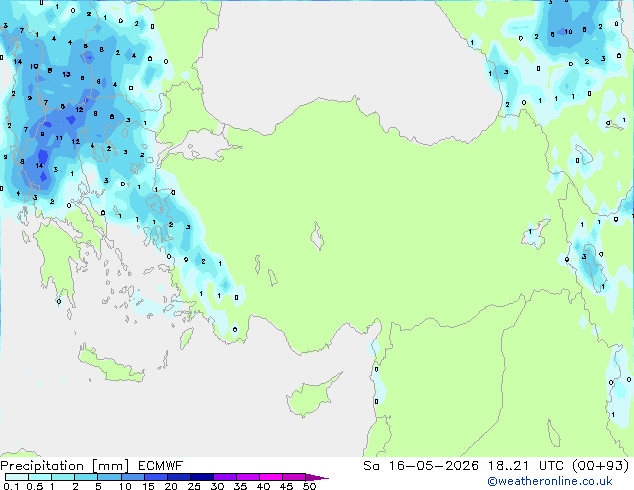Select the 30–35 mm purple legend swatch
Image resolution: width=634 pixels, height=490 pixels.
coord(224,477)
